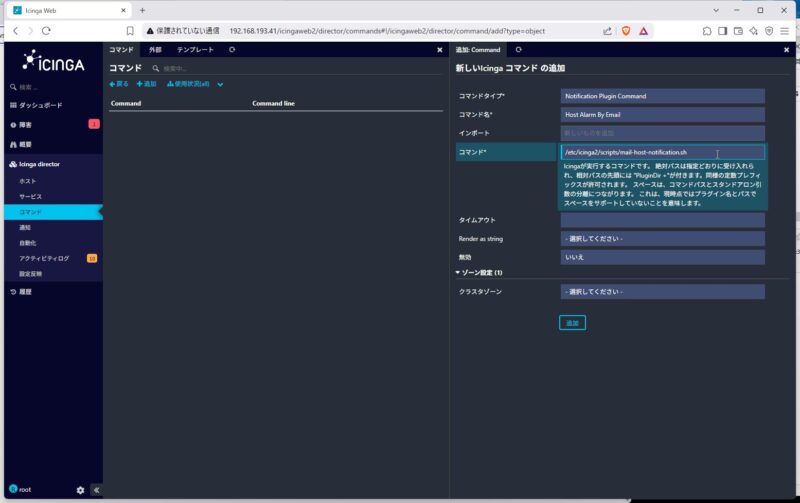Select the highlighted Commands (コマンド) sidebar item

point(53,212)
